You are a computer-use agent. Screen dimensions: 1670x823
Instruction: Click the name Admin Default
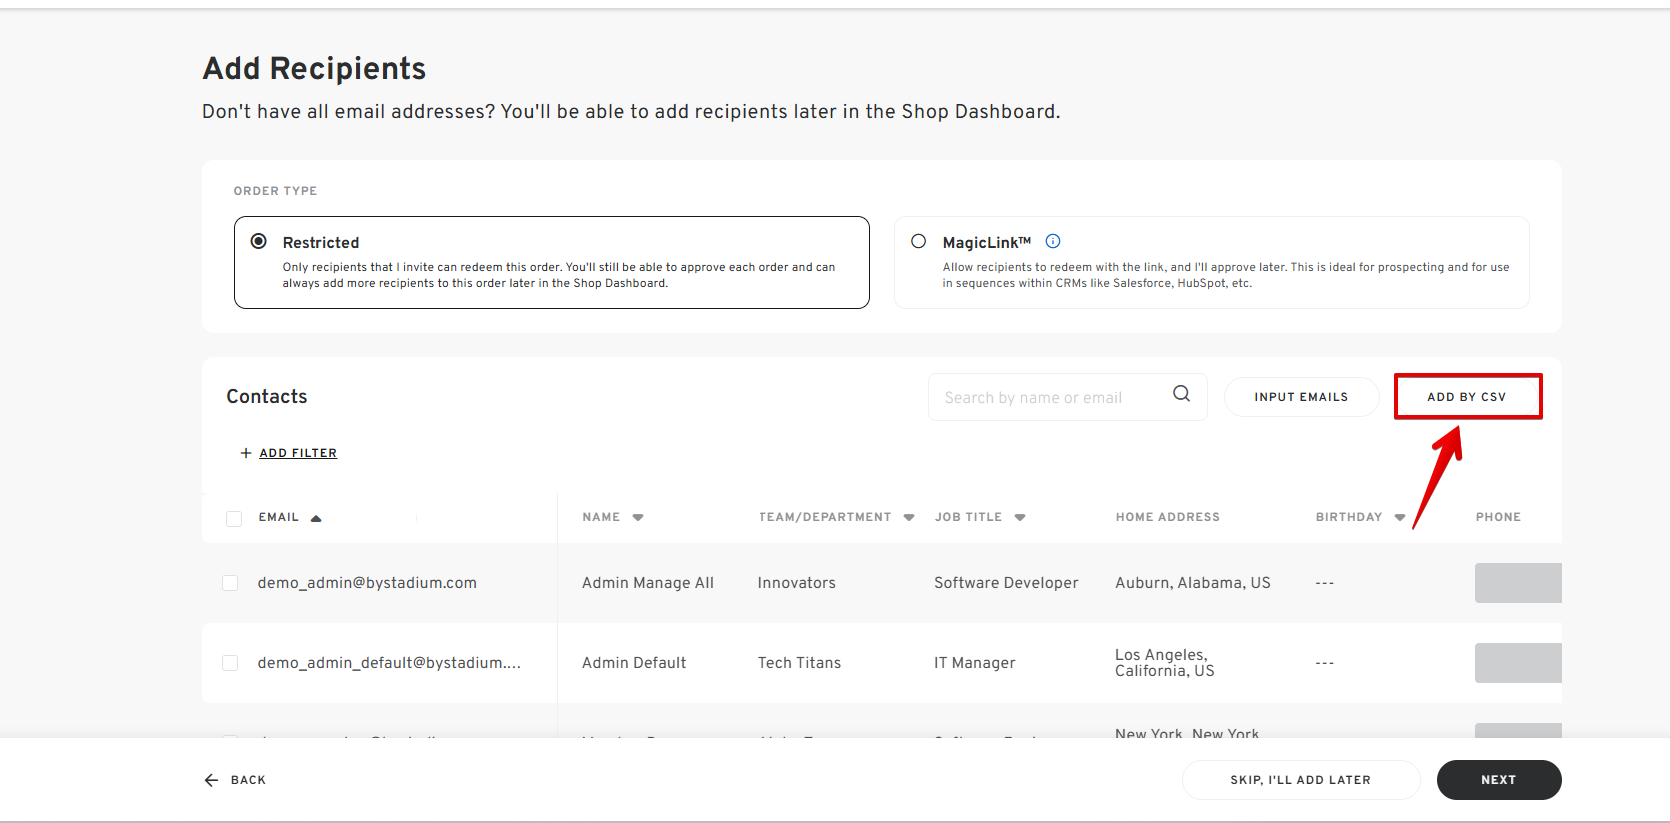(634, 663)
